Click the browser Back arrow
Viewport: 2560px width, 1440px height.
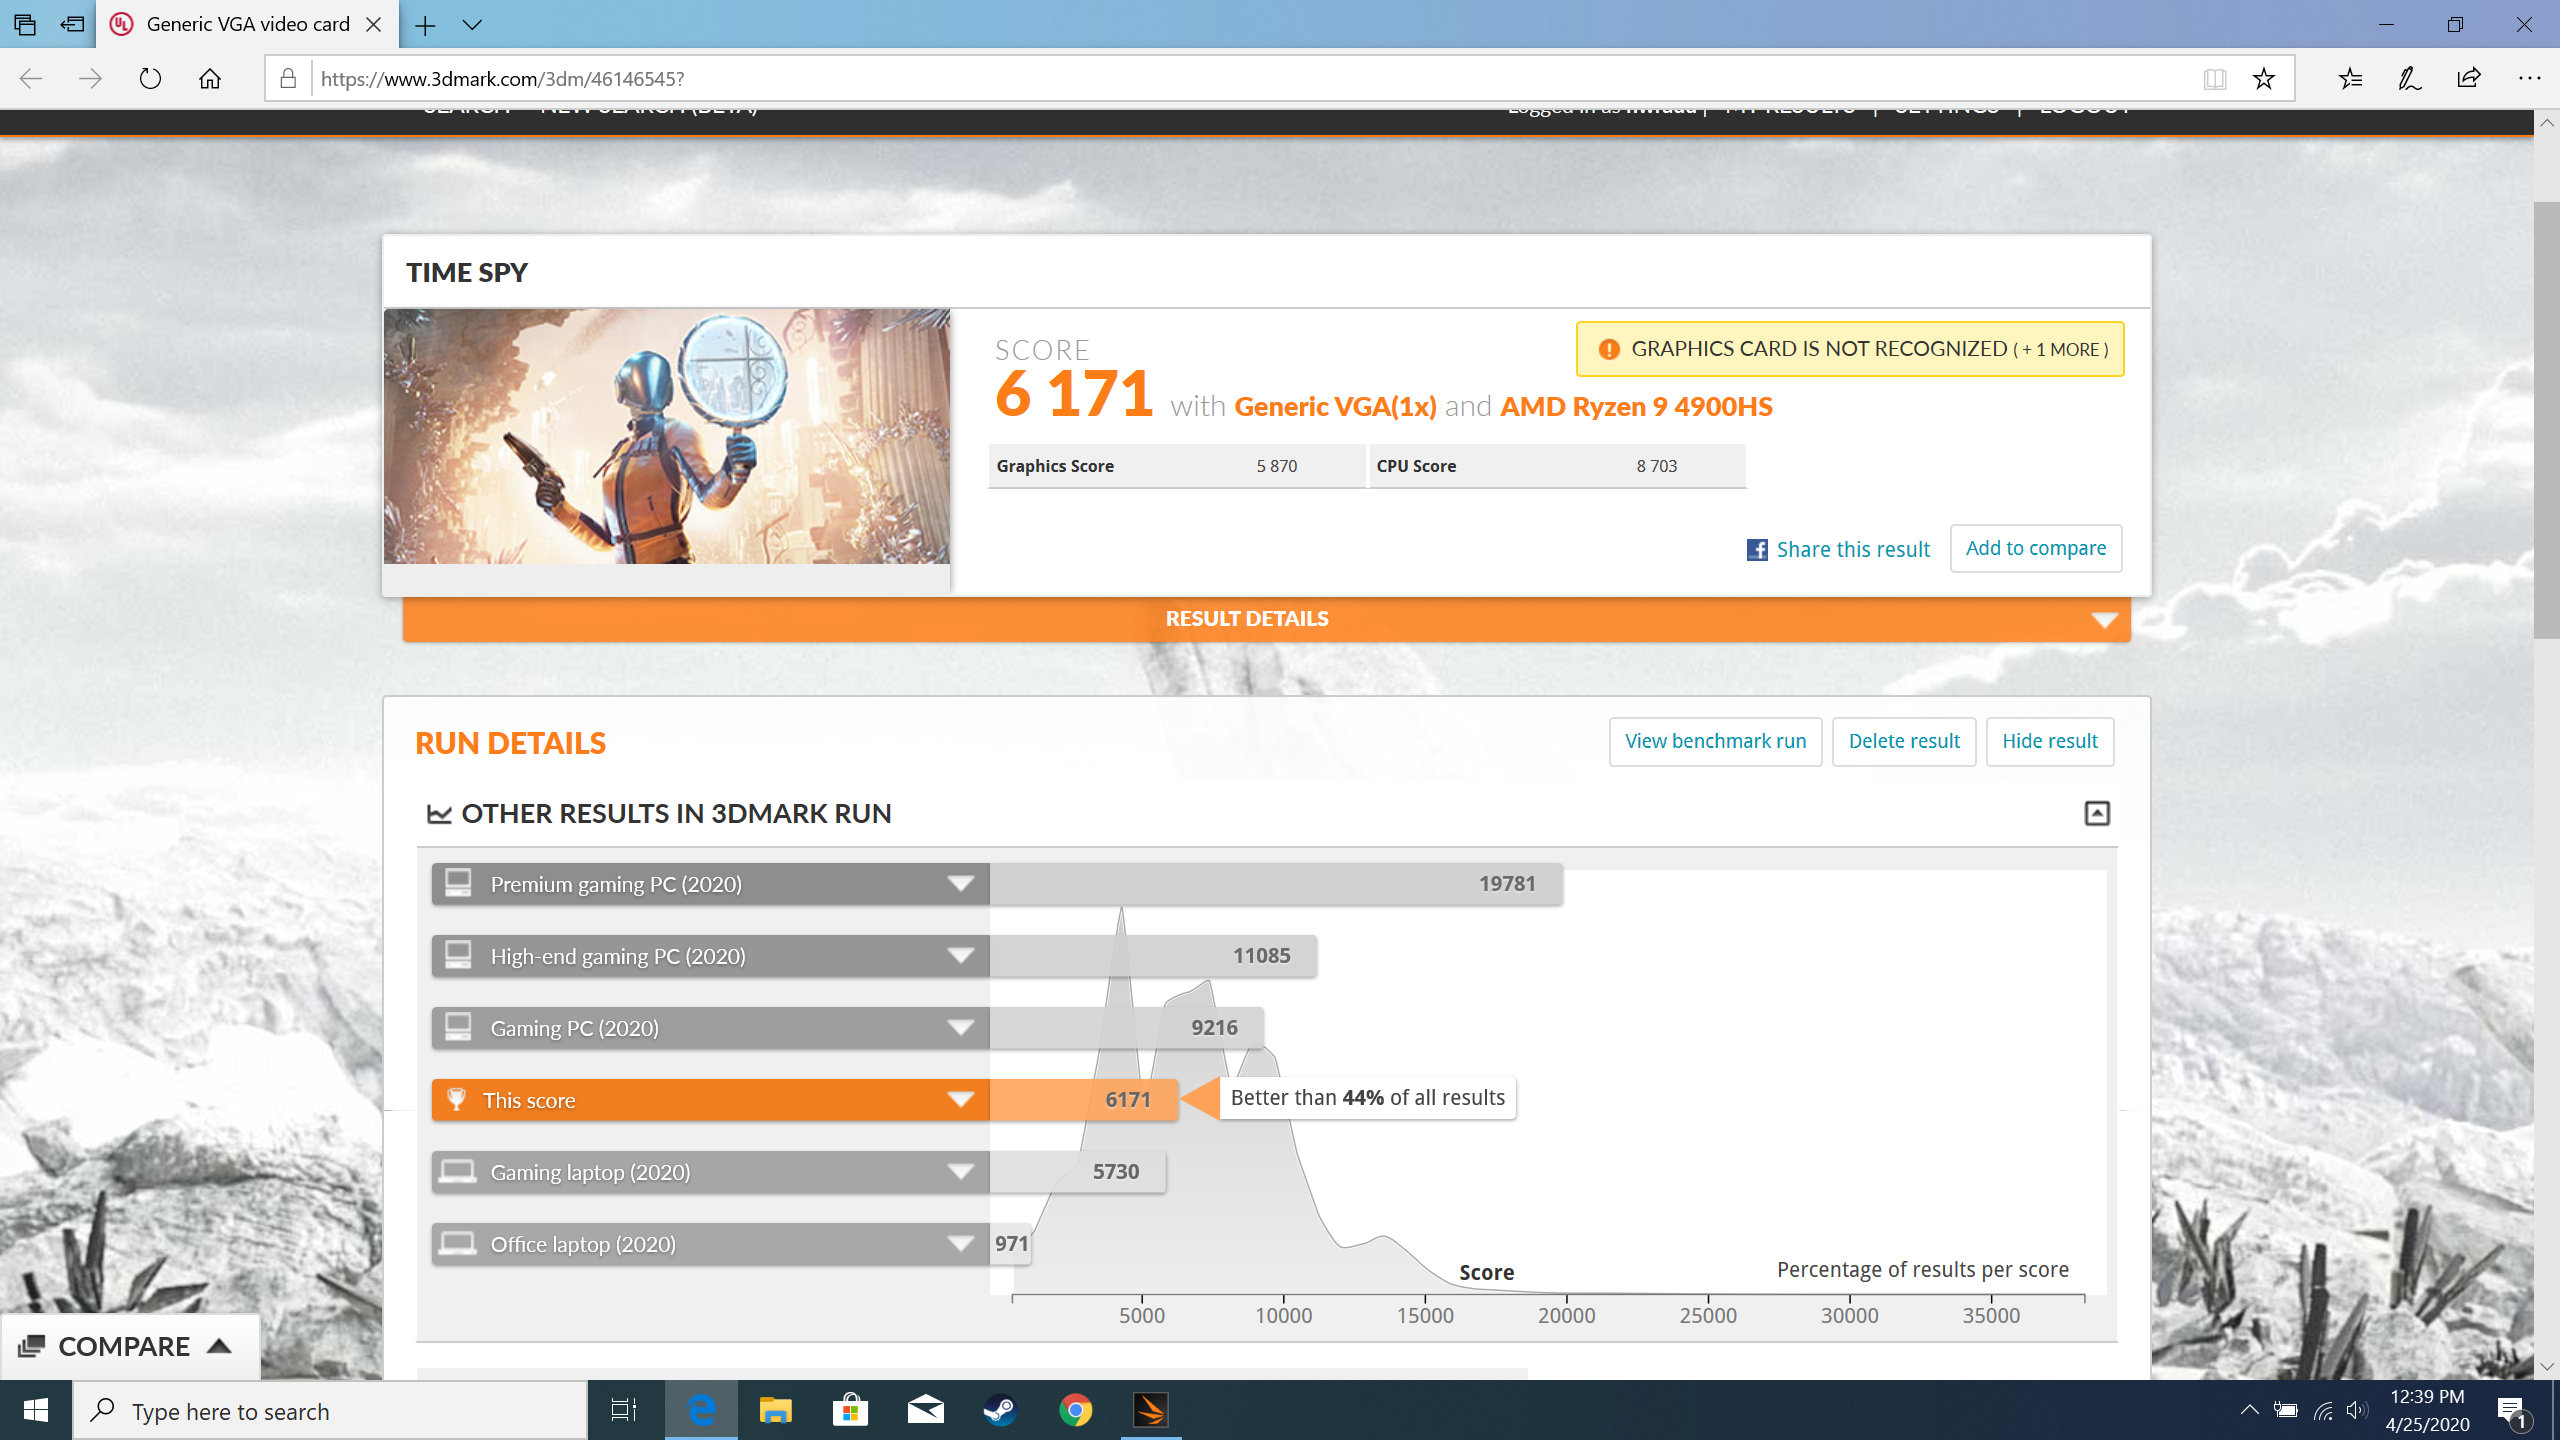click(31, 79)
